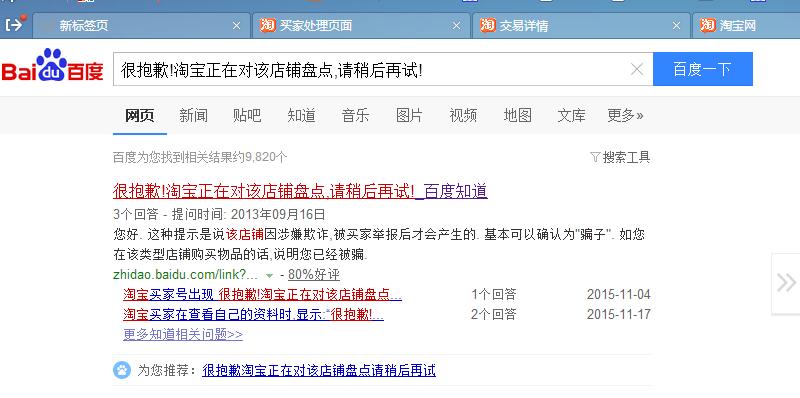Open 更多知道相关问题>> link
800x398 pixels.
coord(183,335)
